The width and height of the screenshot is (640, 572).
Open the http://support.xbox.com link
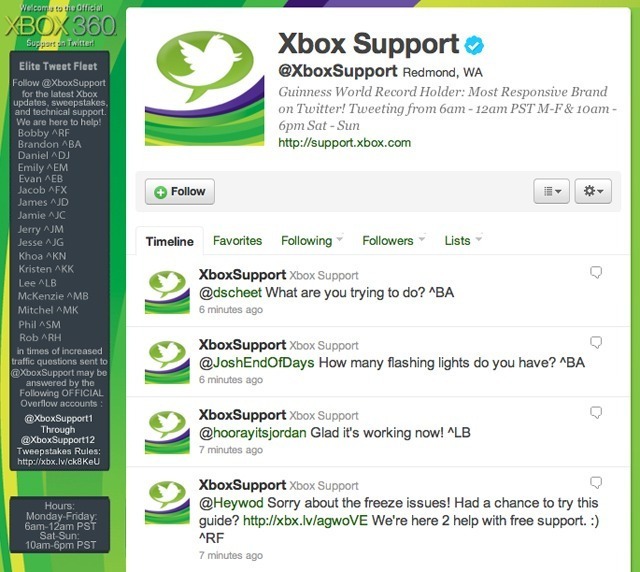point(344,143)
